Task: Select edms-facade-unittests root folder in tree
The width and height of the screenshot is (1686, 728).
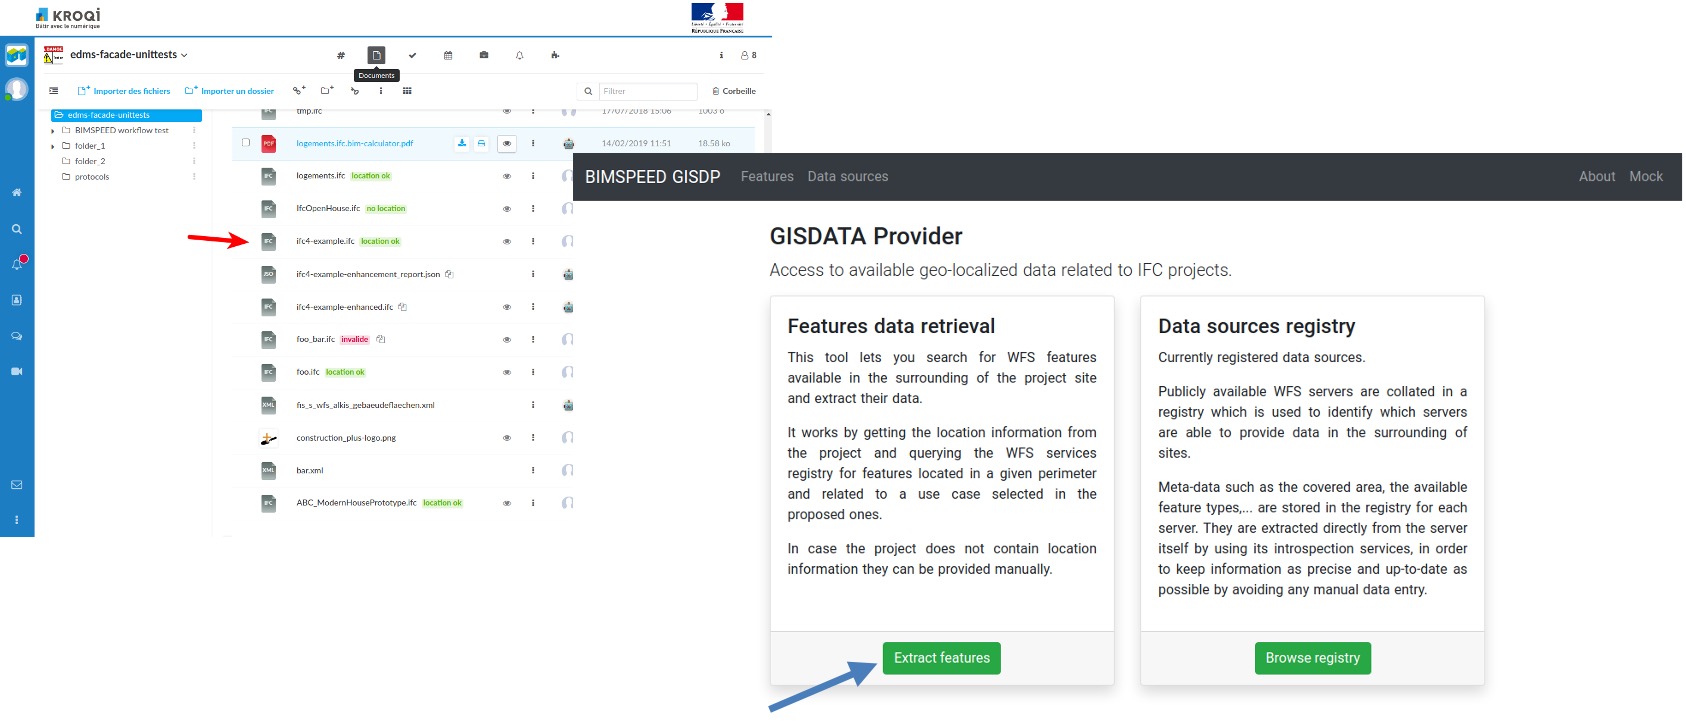Action: [x=126, y=115]
